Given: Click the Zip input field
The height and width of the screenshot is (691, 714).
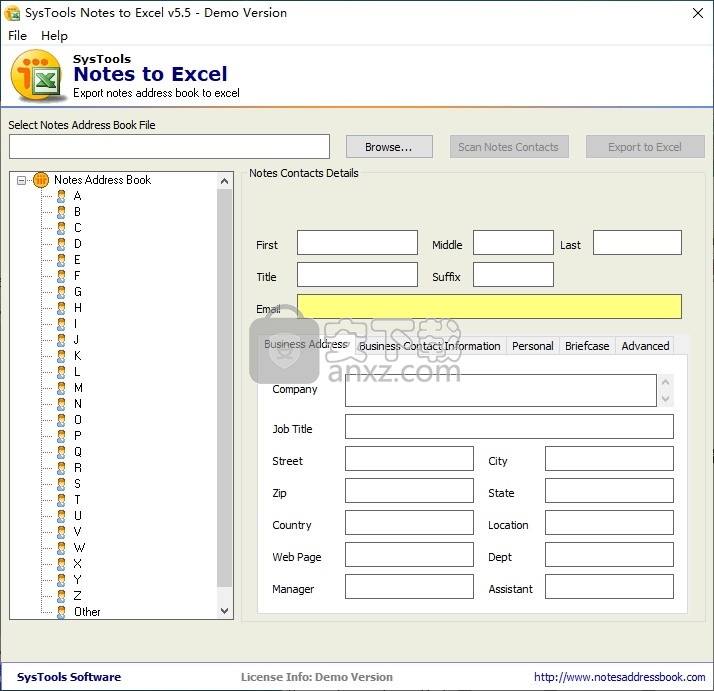Looking at the screenshot, I should tap(409, 491).
